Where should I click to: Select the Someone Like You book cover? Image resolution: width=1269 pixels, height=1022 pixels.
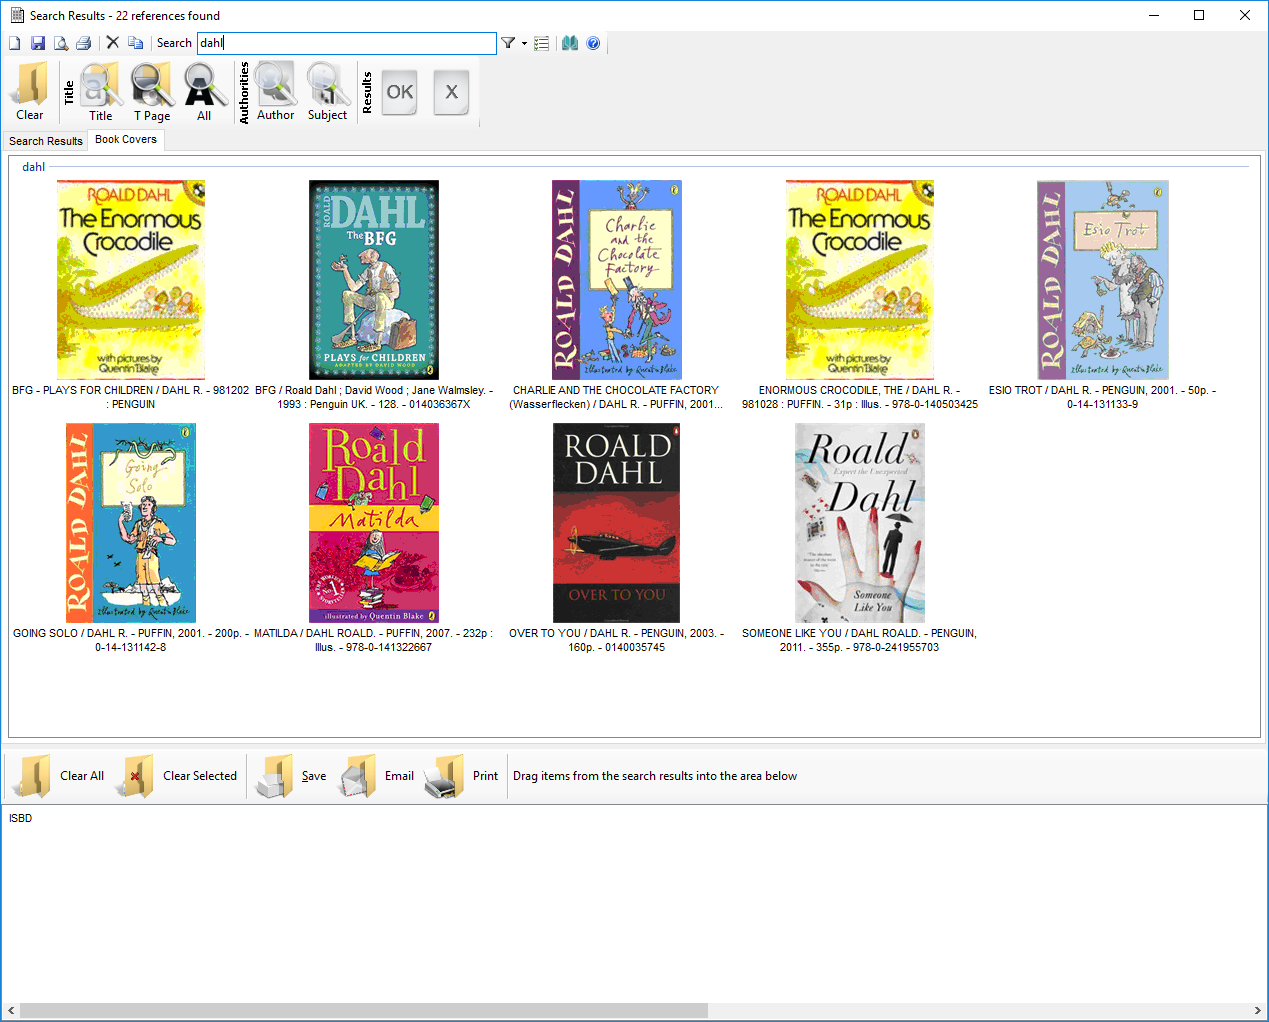pyautogui.click(x=860, y=523)
